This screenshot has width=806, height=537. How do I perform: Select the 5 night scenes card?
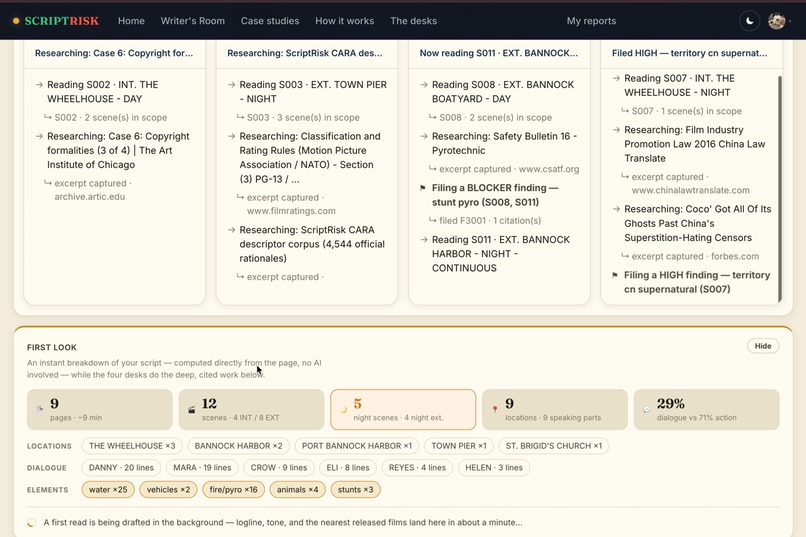(x=403, y=410)
